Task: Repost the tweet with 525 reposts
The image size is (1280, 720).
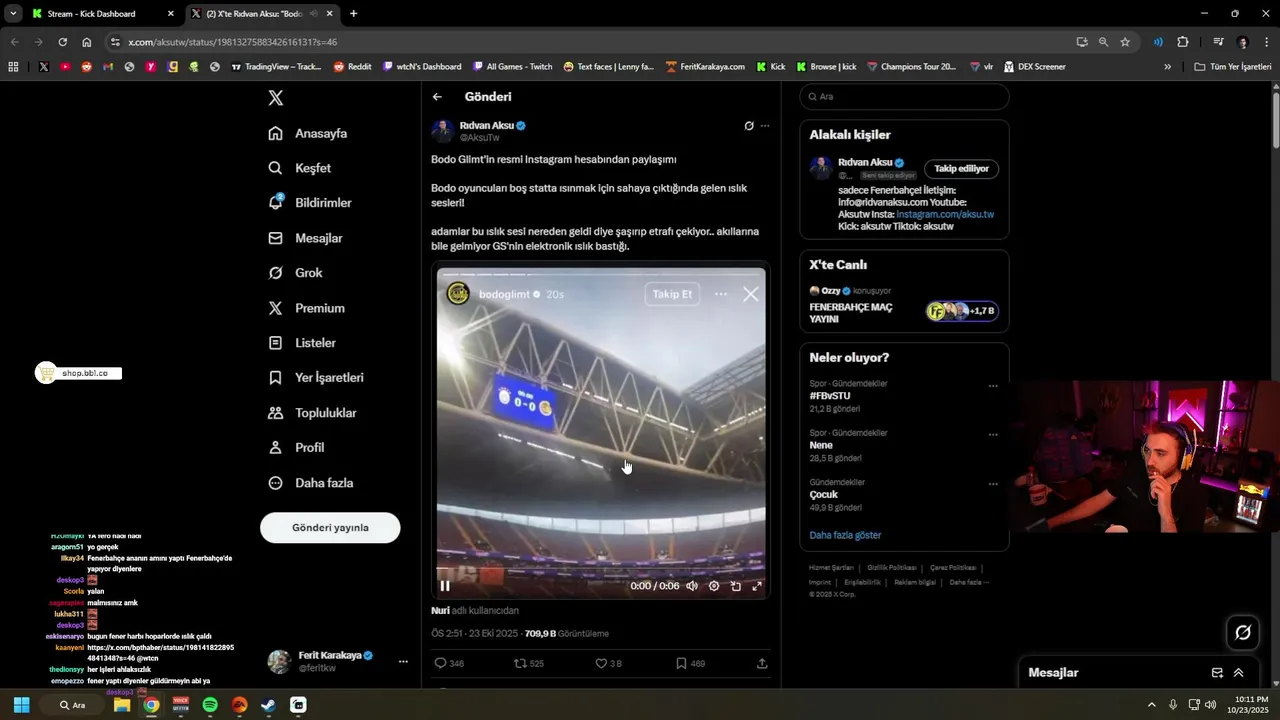Action: coord(529,663)
